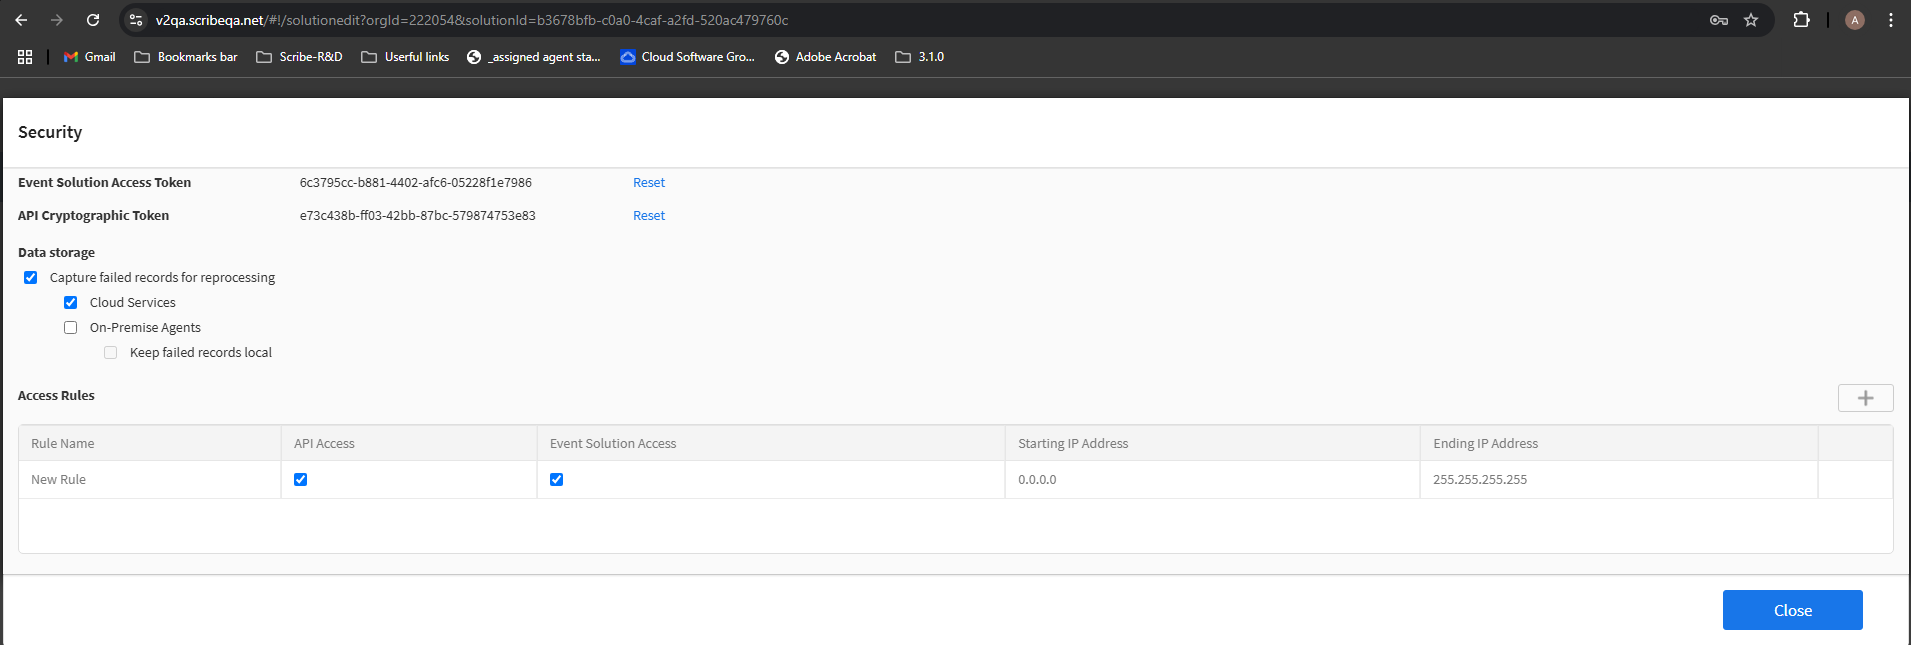The height and width of the screenshot is (645, 1911).
Task: Reload the page with refresh icon
Action: click(93, 20)
